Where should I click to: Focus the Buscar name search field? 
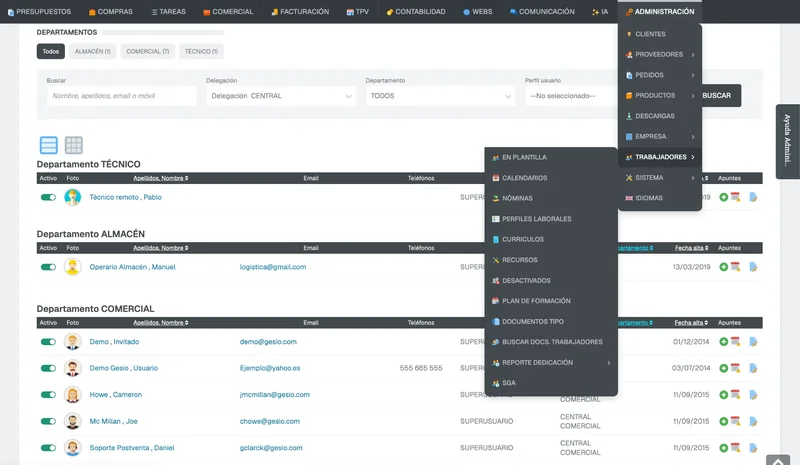(x=121, y=96)
